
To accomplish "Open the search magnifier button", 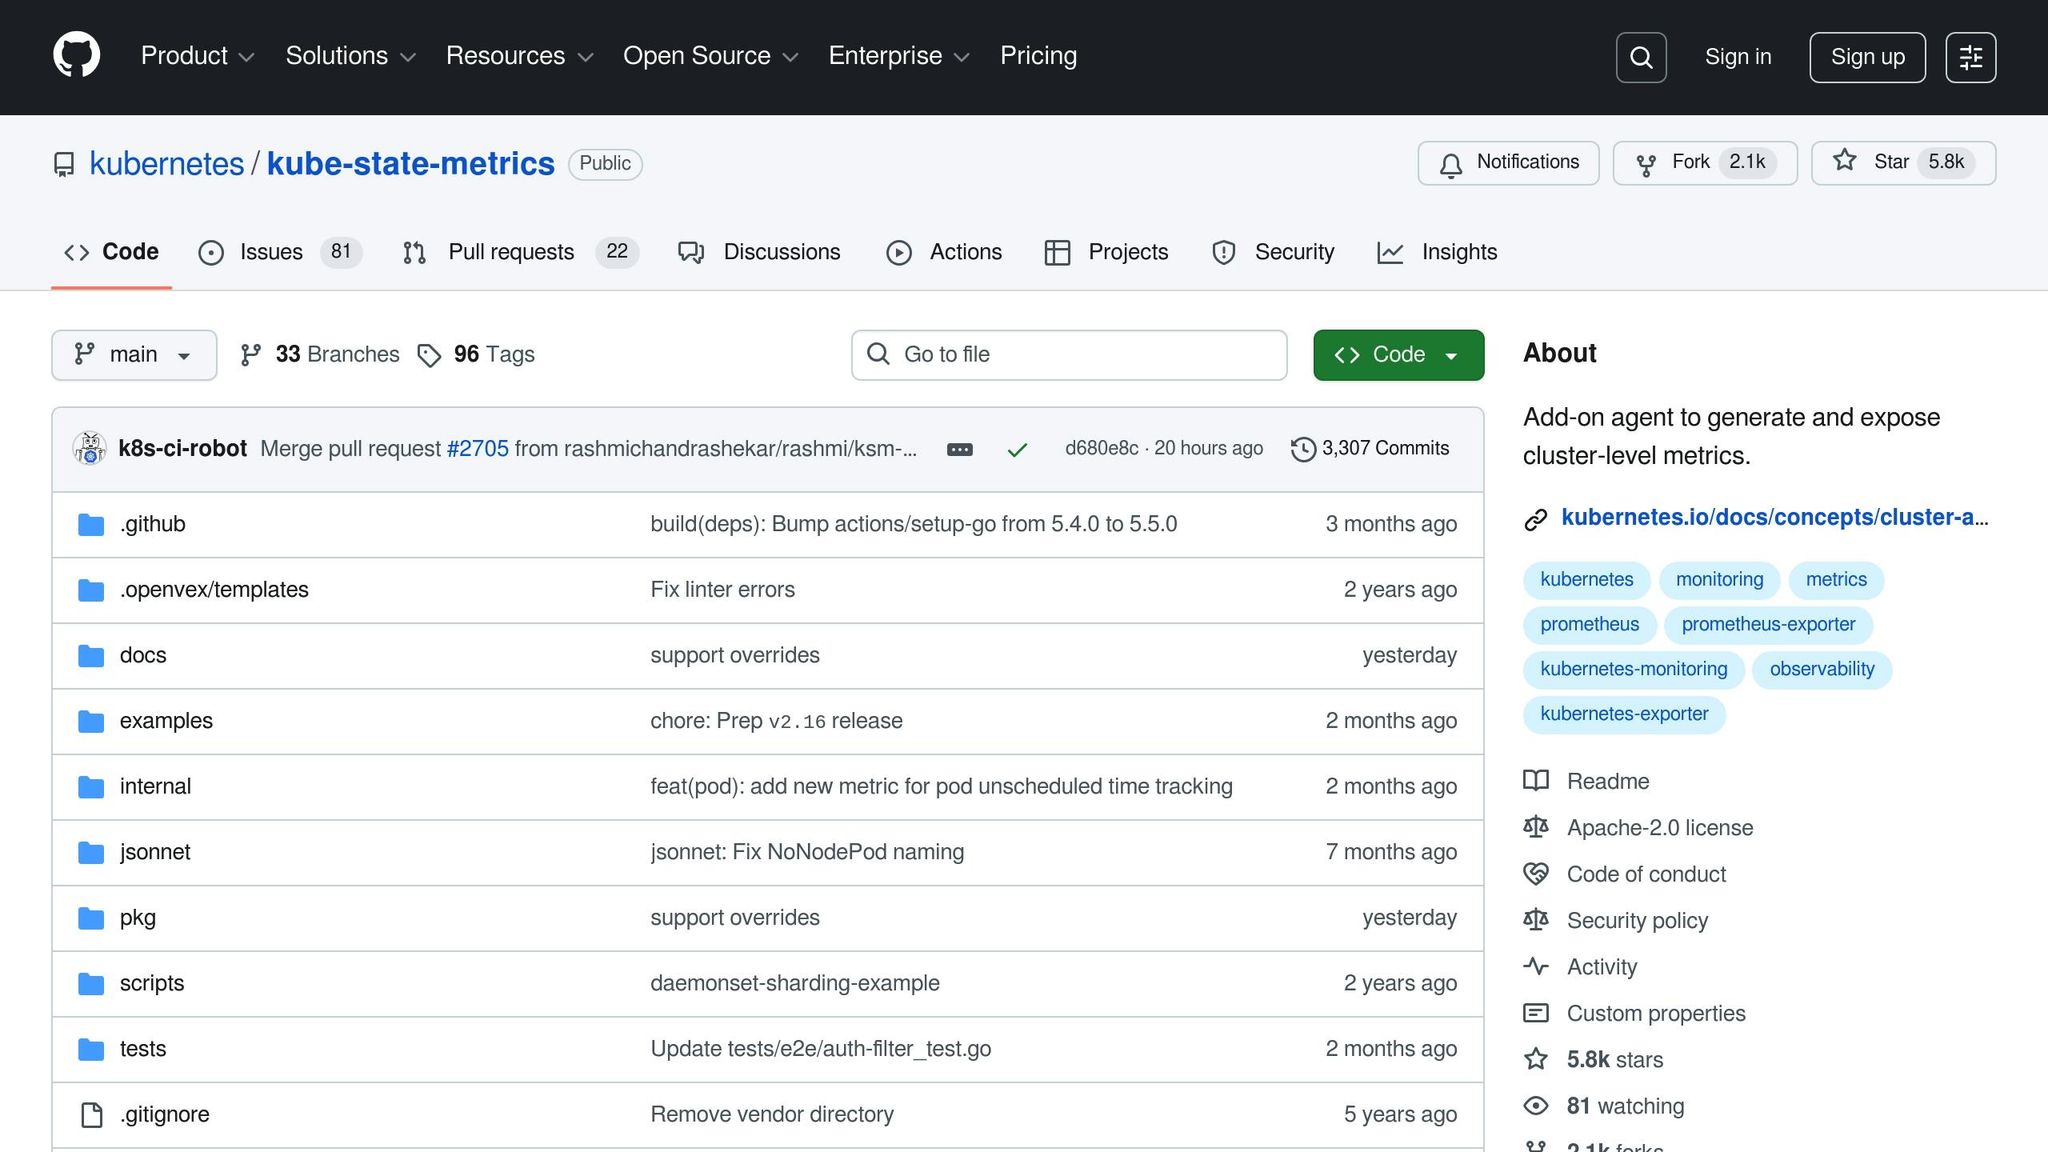I will click(1641, 57).
